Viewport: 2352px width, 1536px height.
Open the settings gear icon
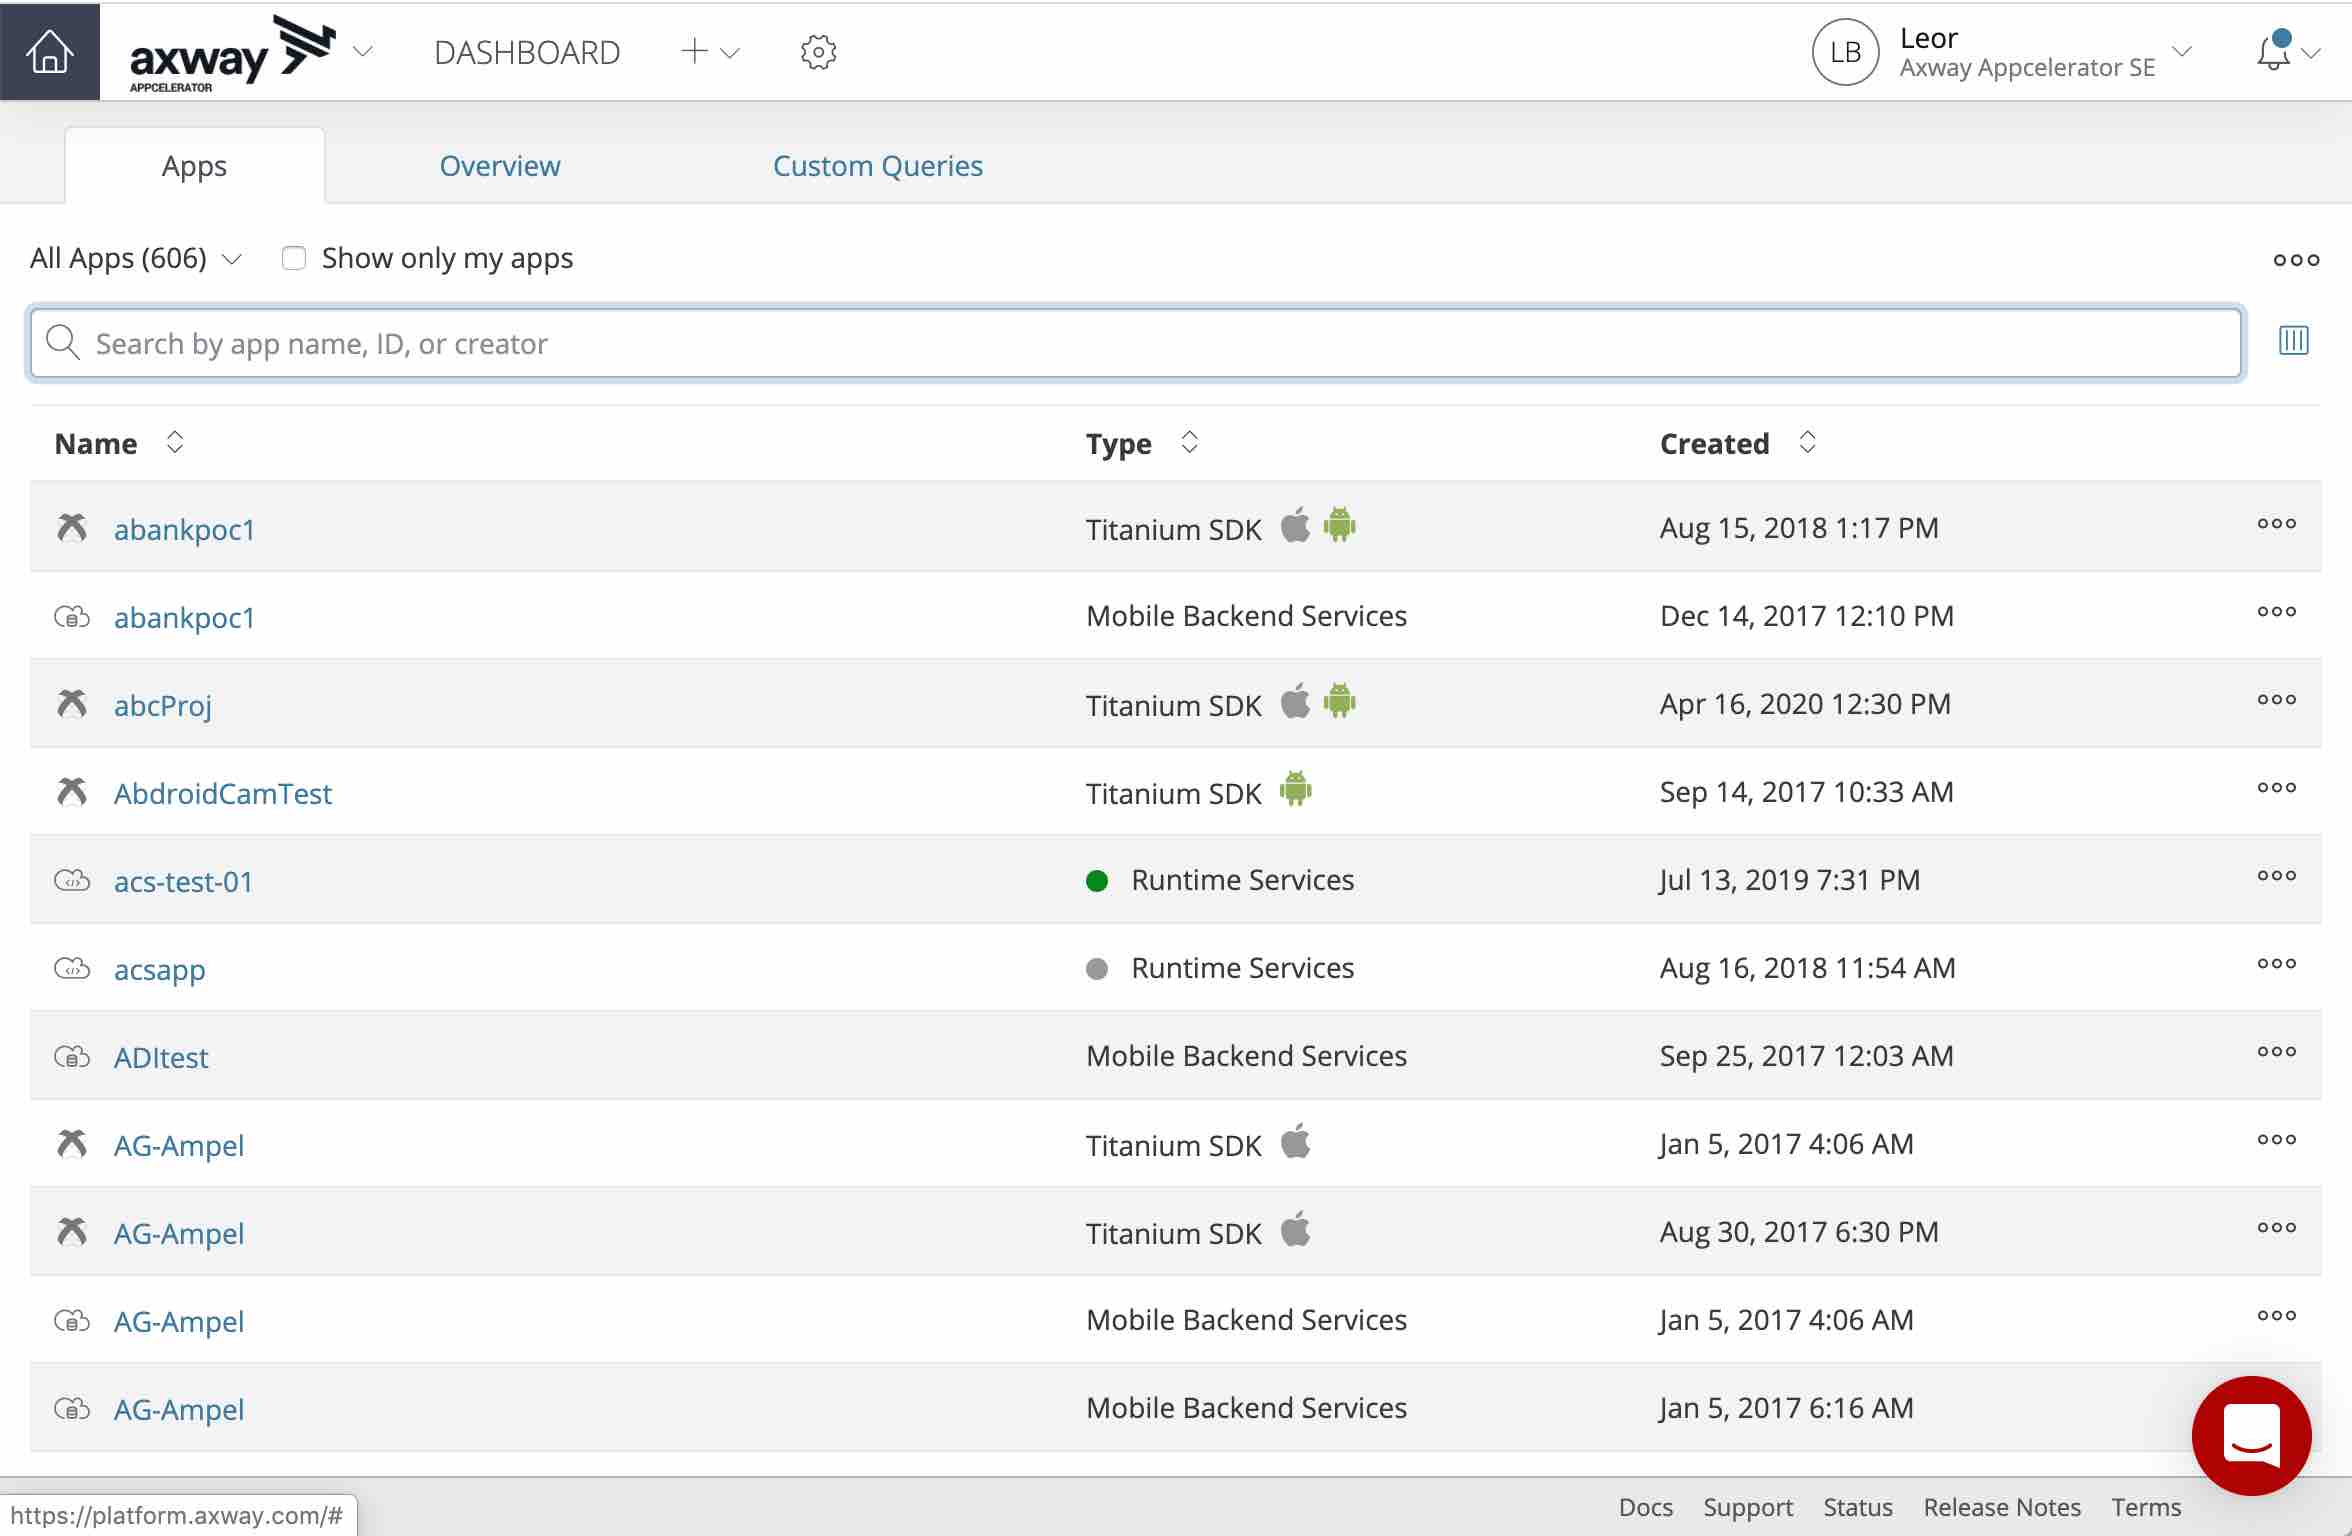(x=818, y=52)
